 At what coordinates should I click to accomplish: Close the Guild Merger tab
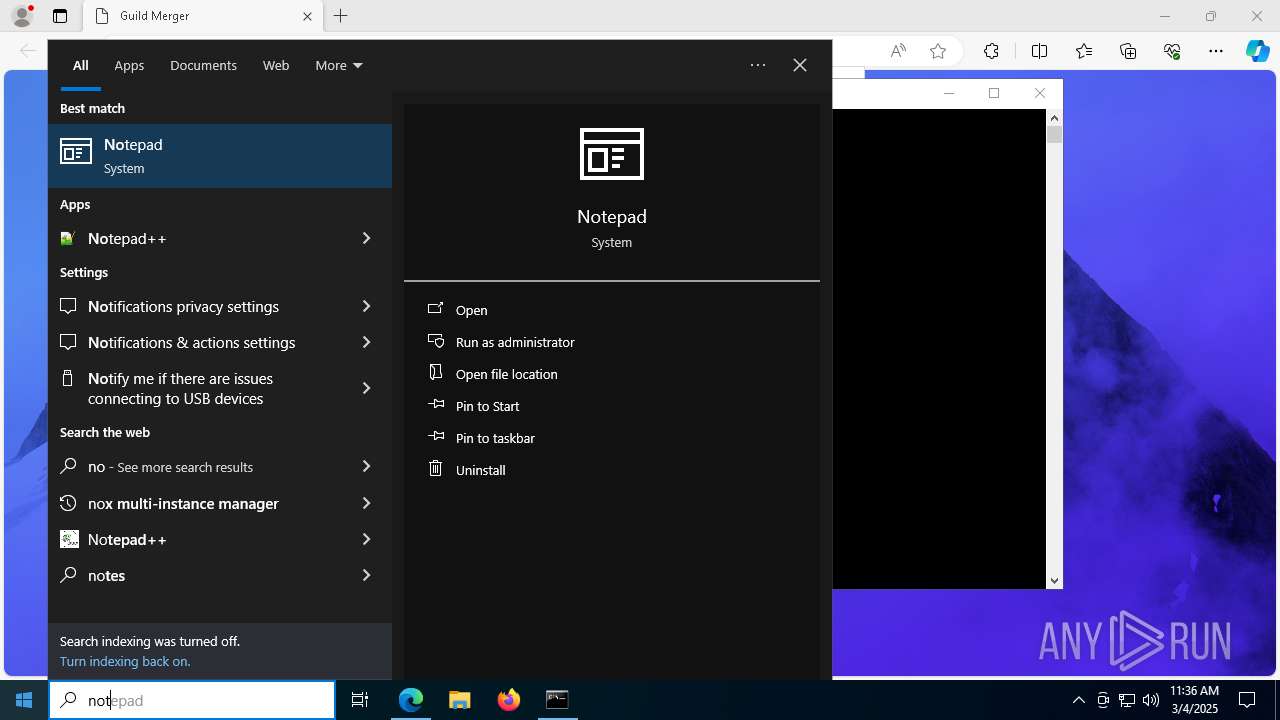click(x=307, y=16)
